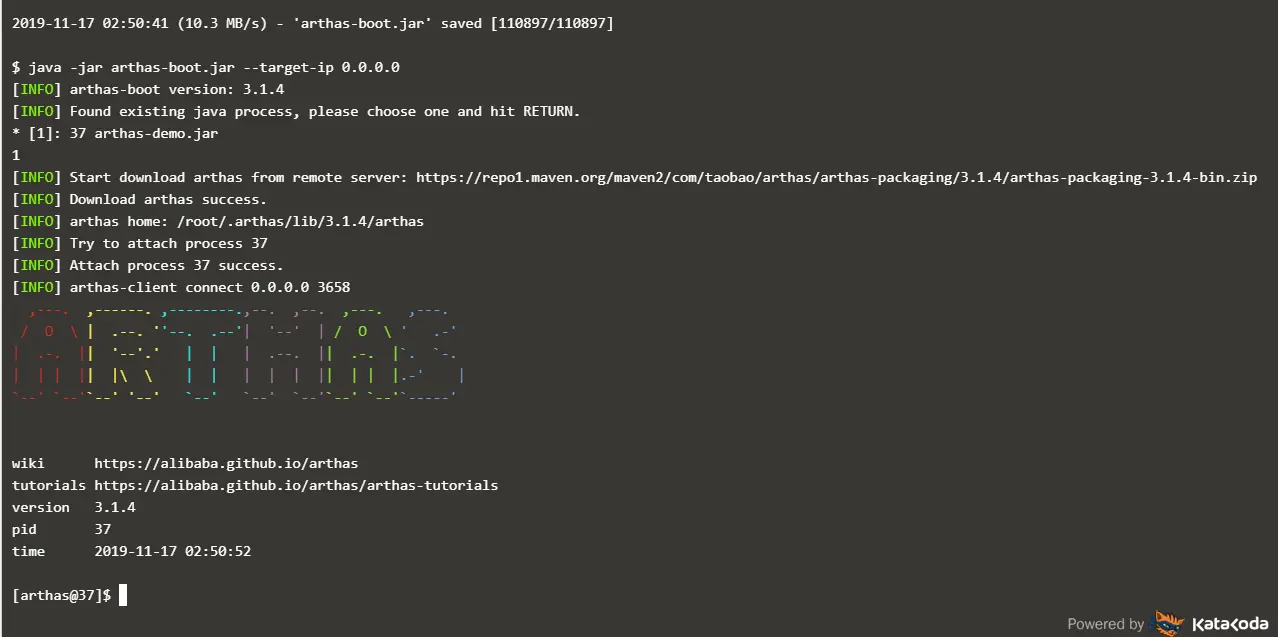Click the Katacoda logo icon
1278x637 pixels.
click(x=1169, y=623)
